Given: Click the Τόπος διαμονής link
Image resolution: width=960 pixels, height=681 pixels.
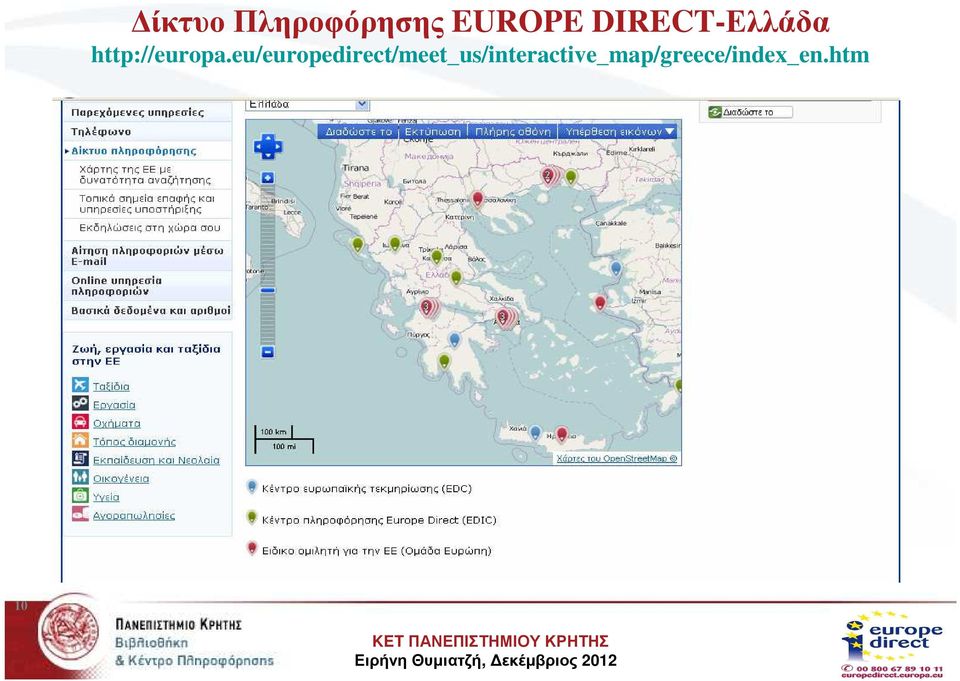Looking at the screenshot, I should click(x=134, y=442).
